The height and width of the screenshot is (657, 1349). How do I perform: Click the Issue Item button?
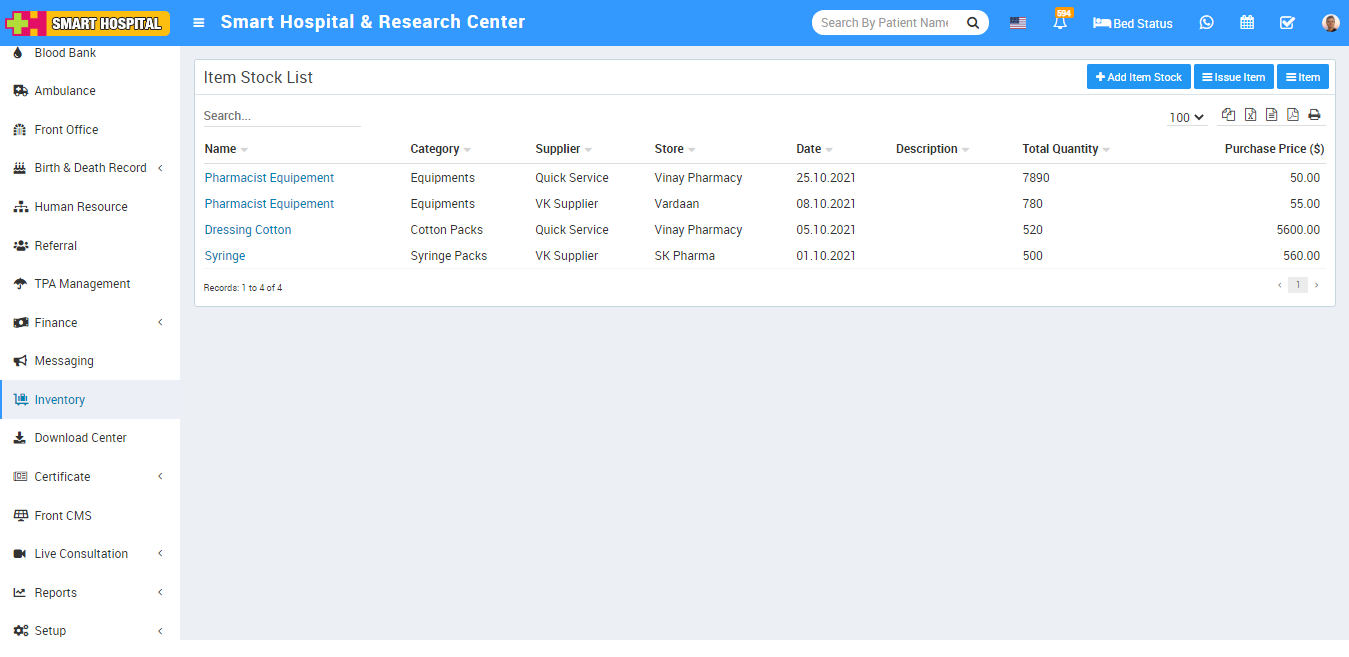coord(1233,77)
